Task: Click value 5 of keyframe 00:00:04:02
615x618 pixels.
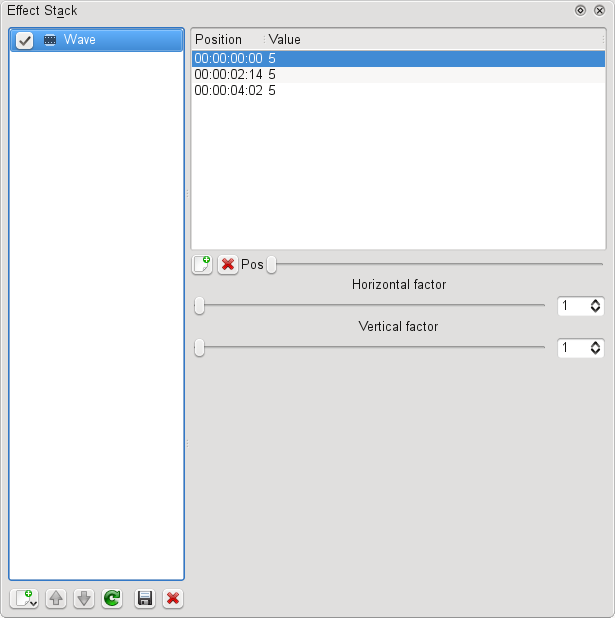Action: coord(272,91)
